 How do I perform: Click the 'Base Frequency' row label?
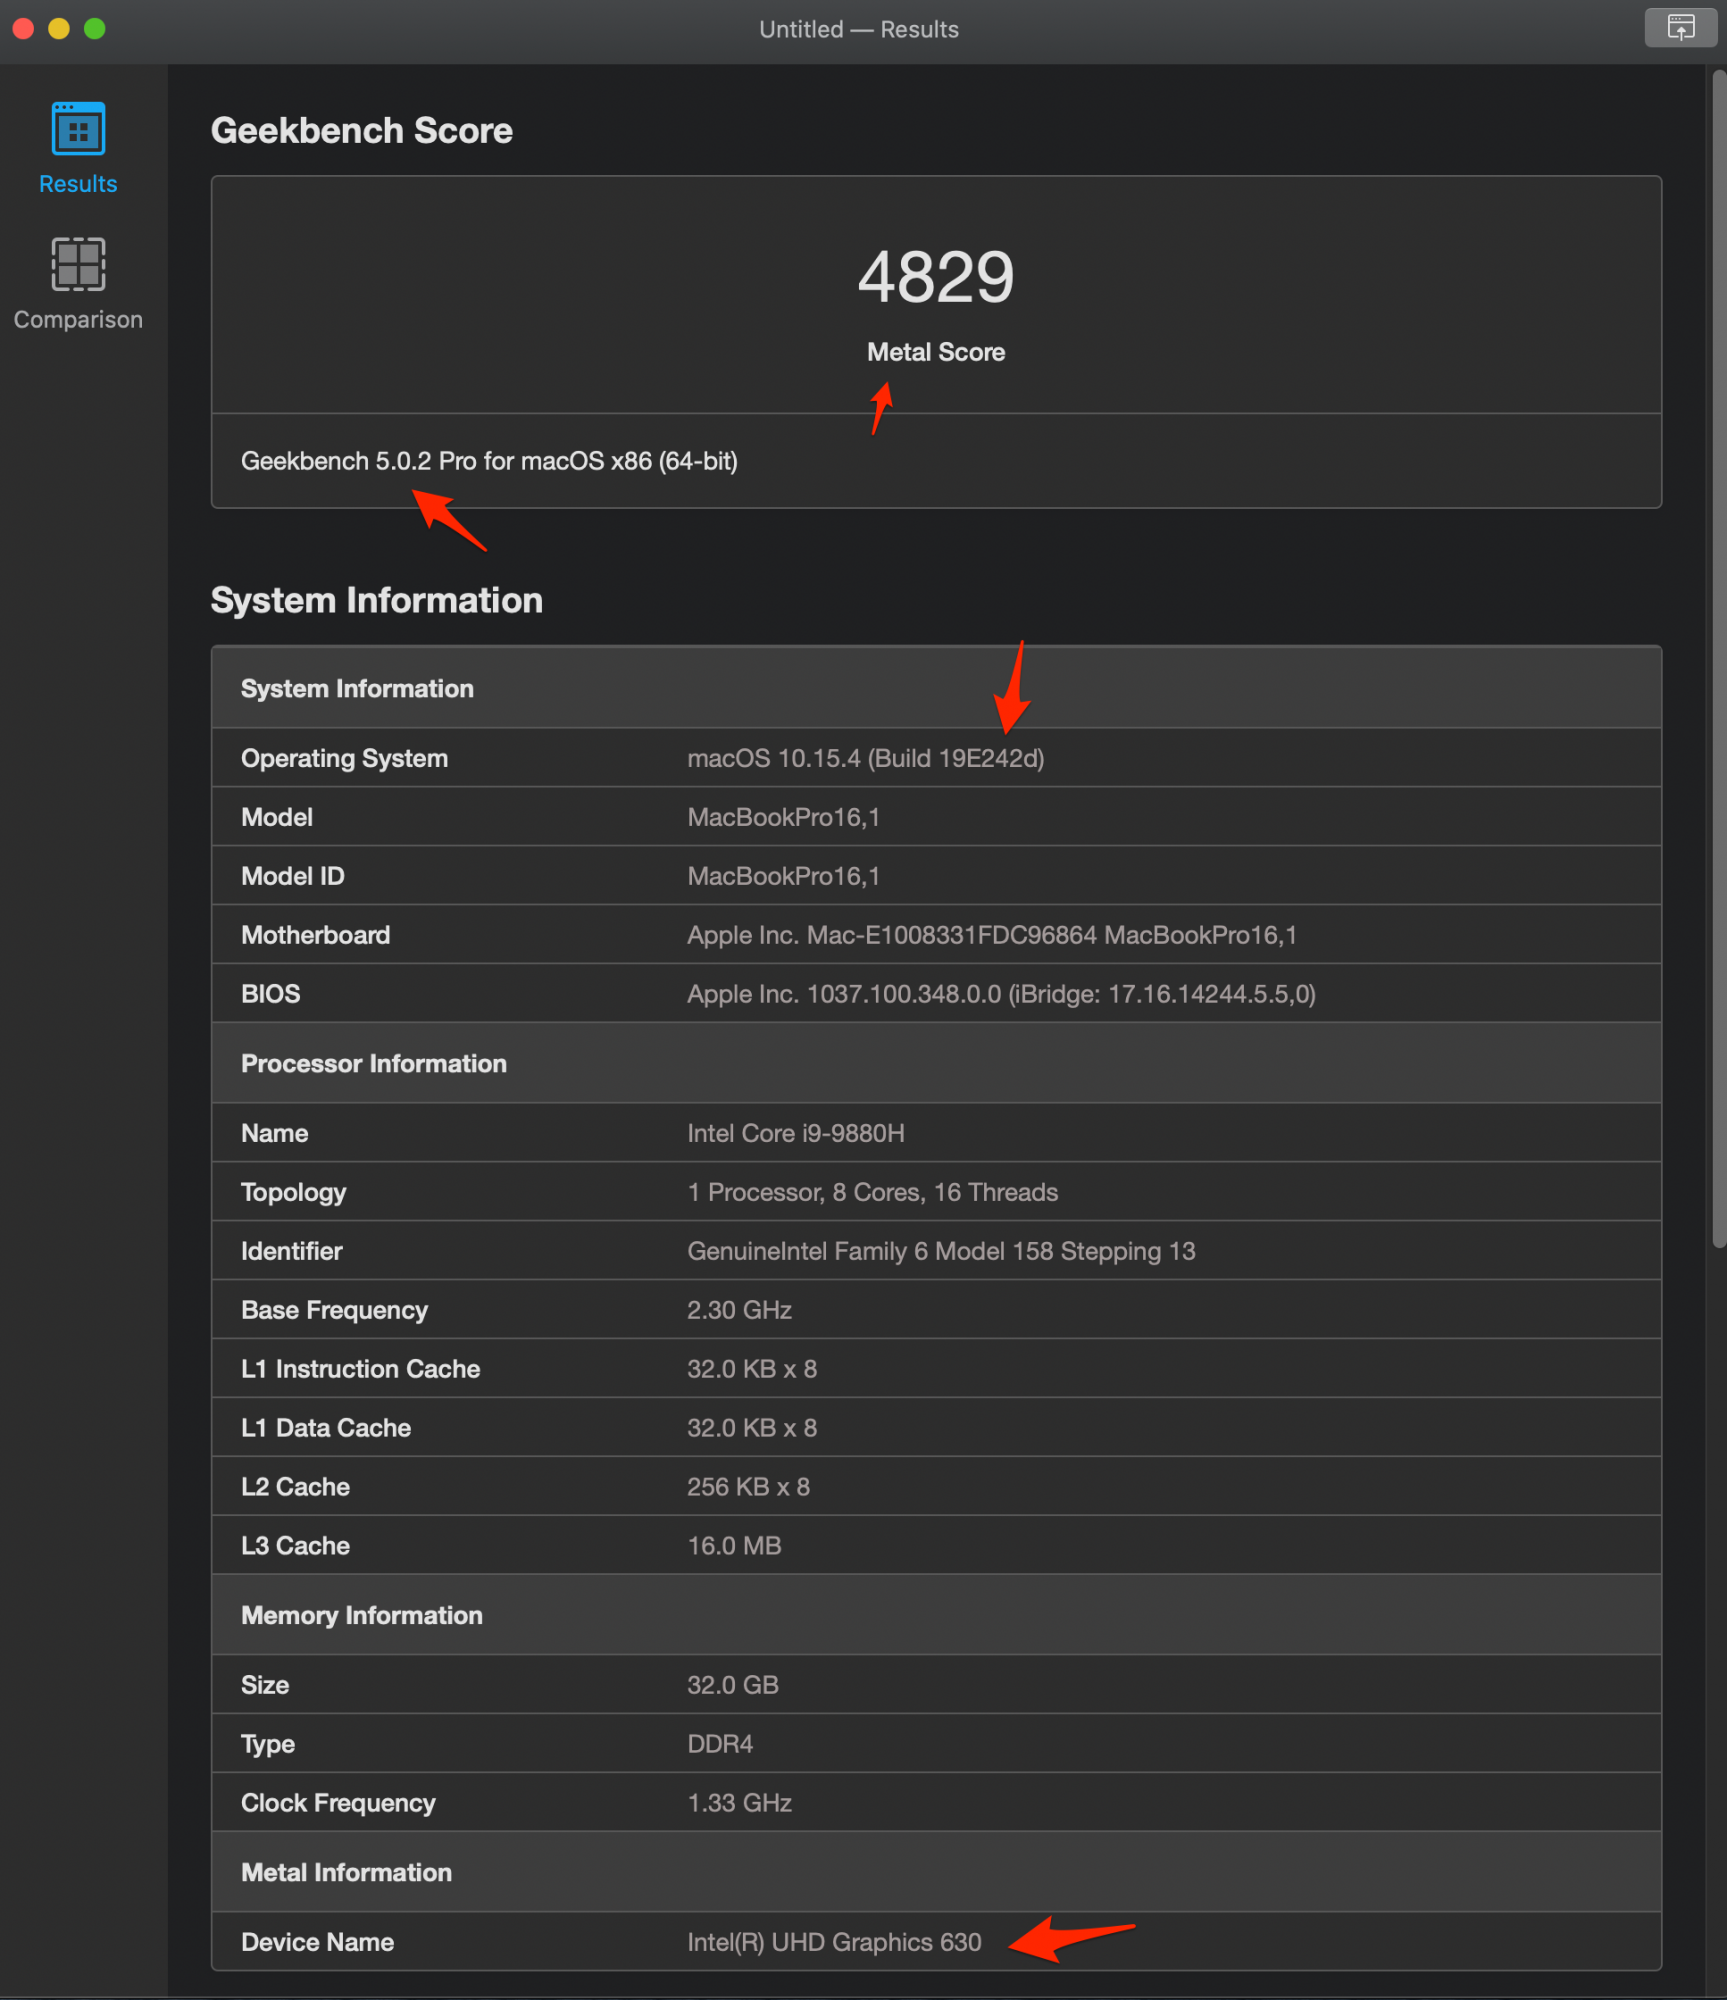334,1310
